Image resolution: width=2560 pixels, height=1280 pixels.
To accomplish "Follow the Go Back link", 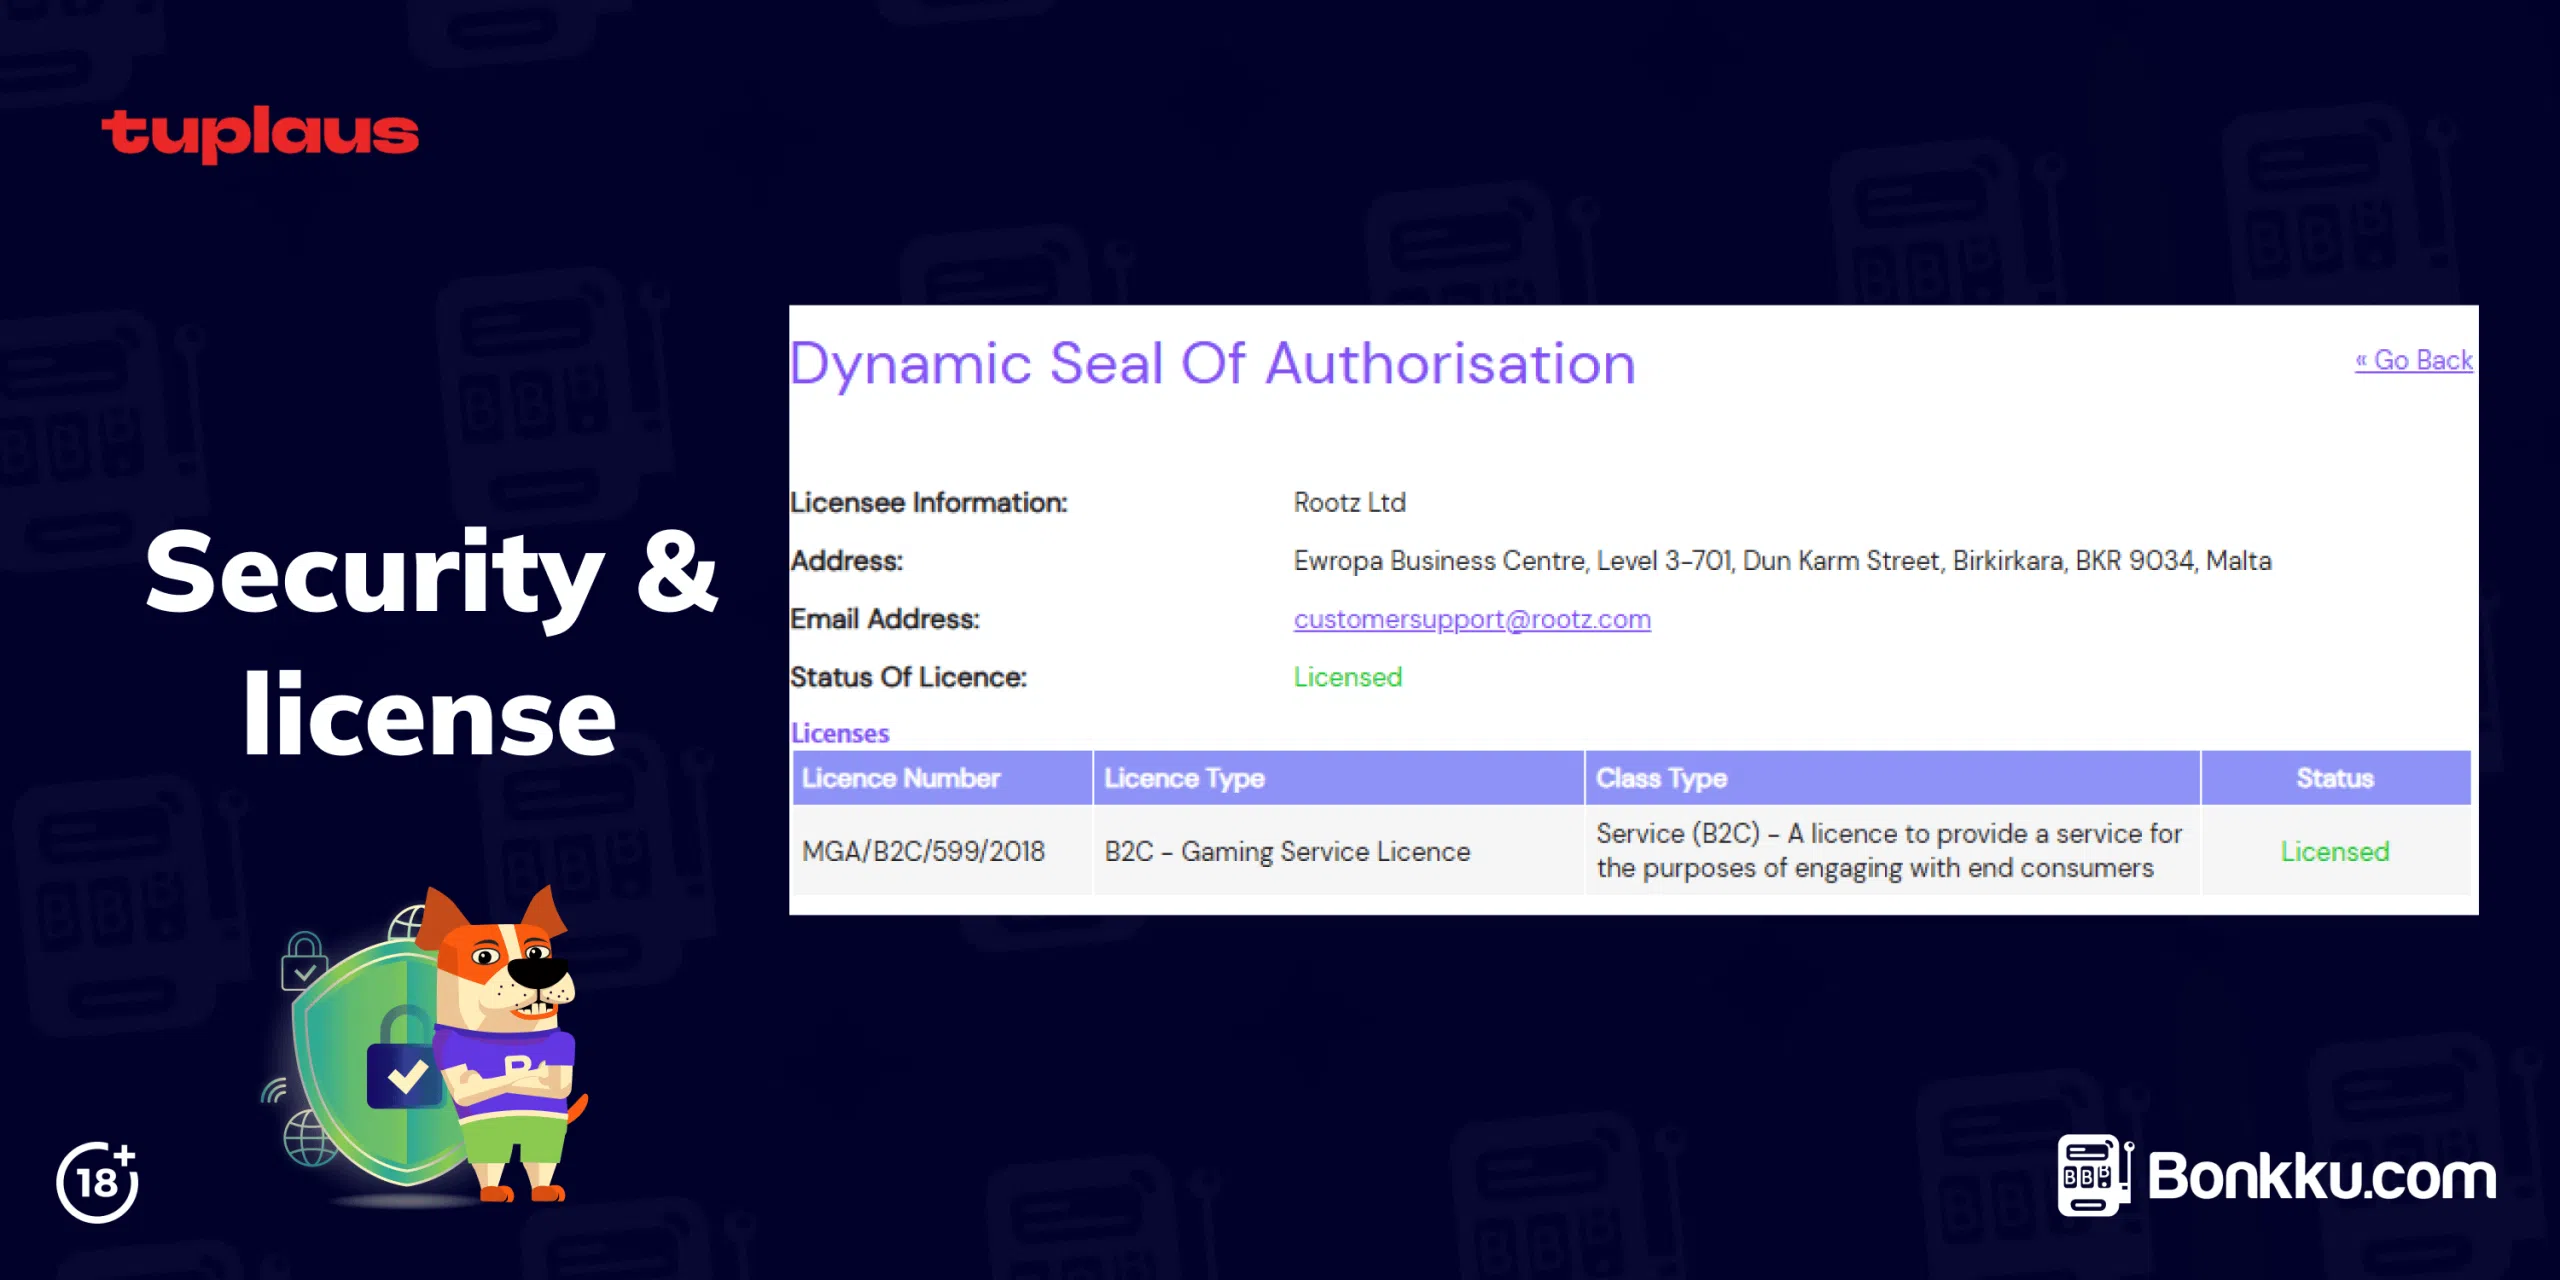I will point(2413,360).
